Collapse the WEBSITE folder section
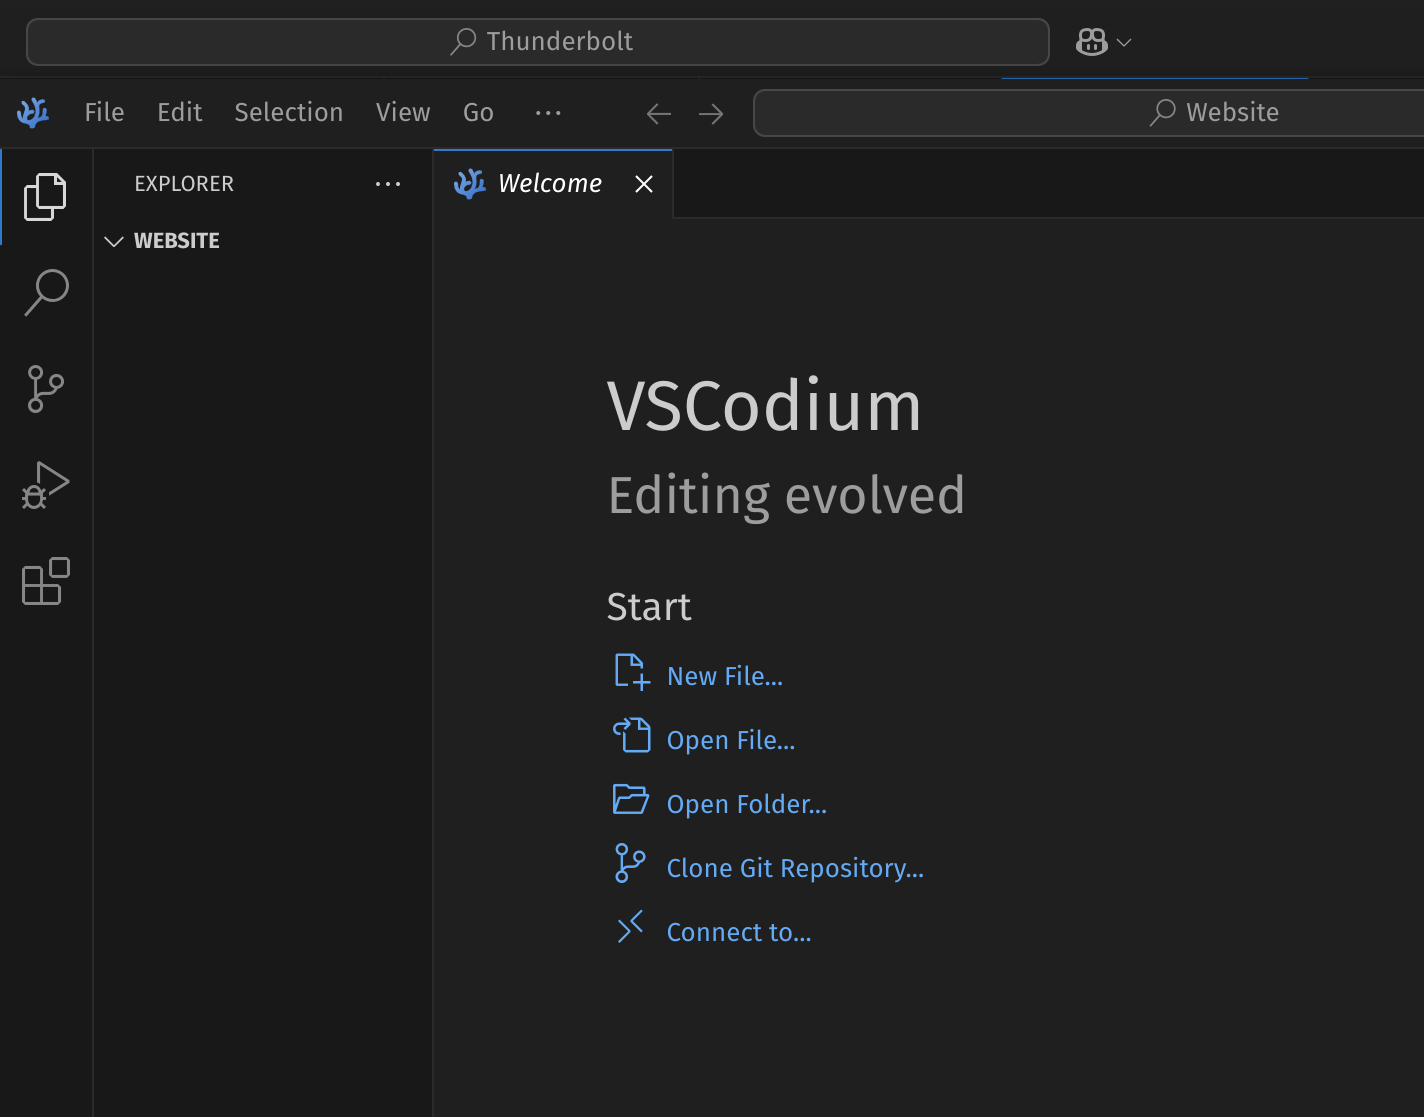1424x1117 pixels. coord(114,241)
